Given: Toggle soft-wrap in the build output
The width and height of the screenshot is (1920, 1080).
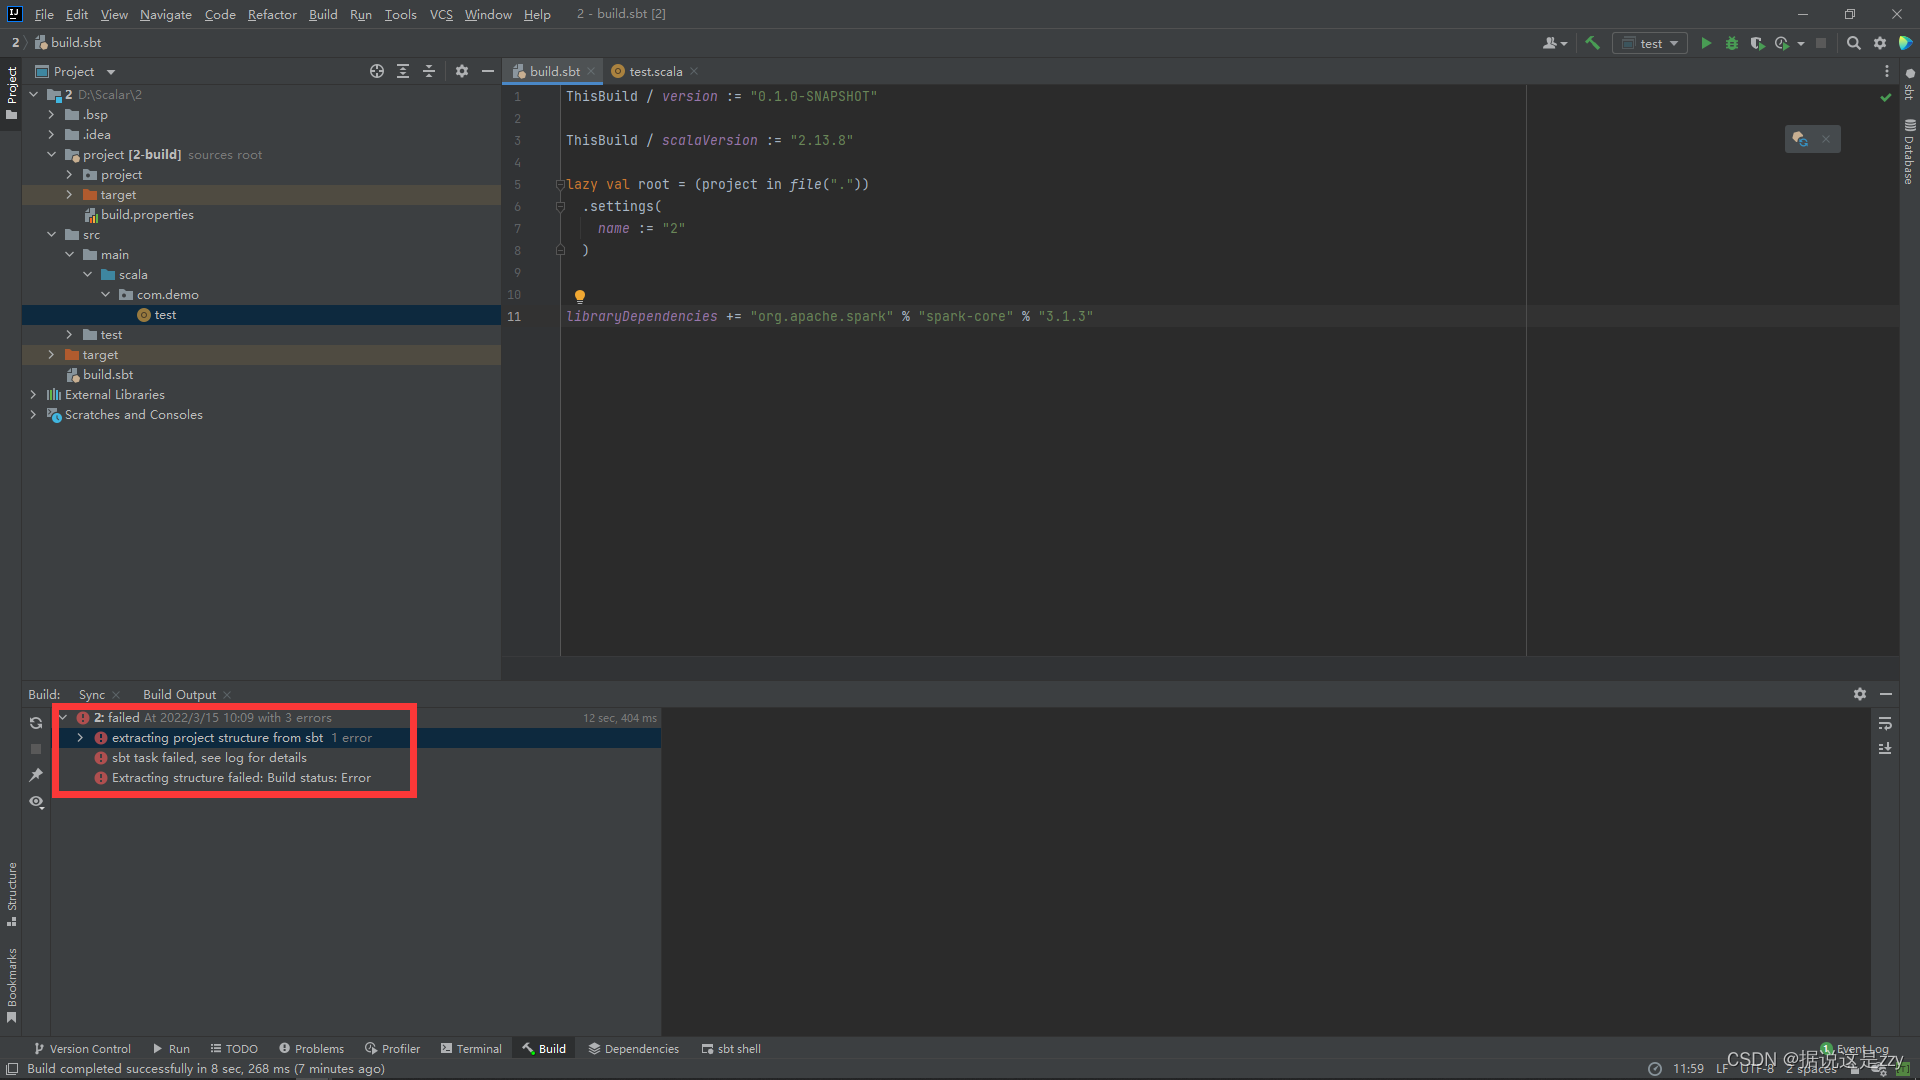Looking at the screenshot, I should [1885, 723].
